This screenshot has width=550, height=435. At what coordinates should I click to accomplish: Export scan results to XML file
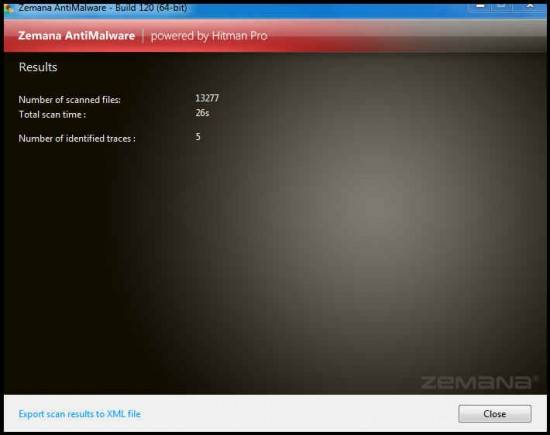80,414
